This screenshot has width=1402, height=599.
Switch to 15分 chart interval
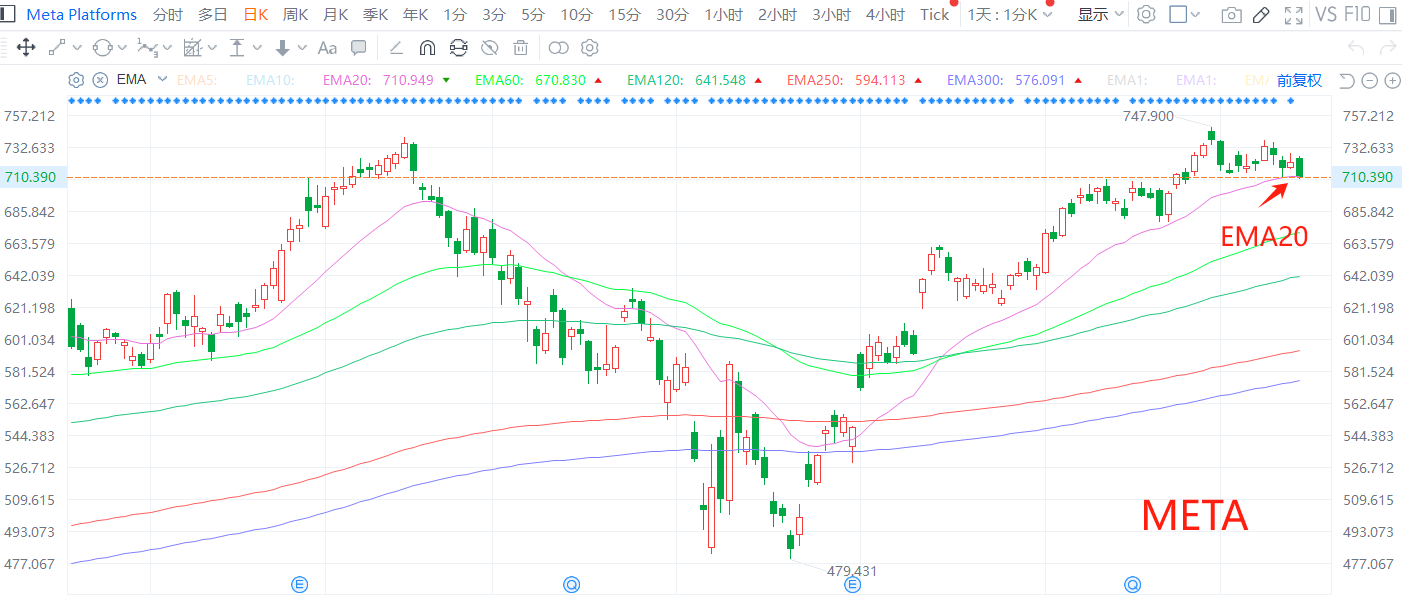tap(625, 15)
